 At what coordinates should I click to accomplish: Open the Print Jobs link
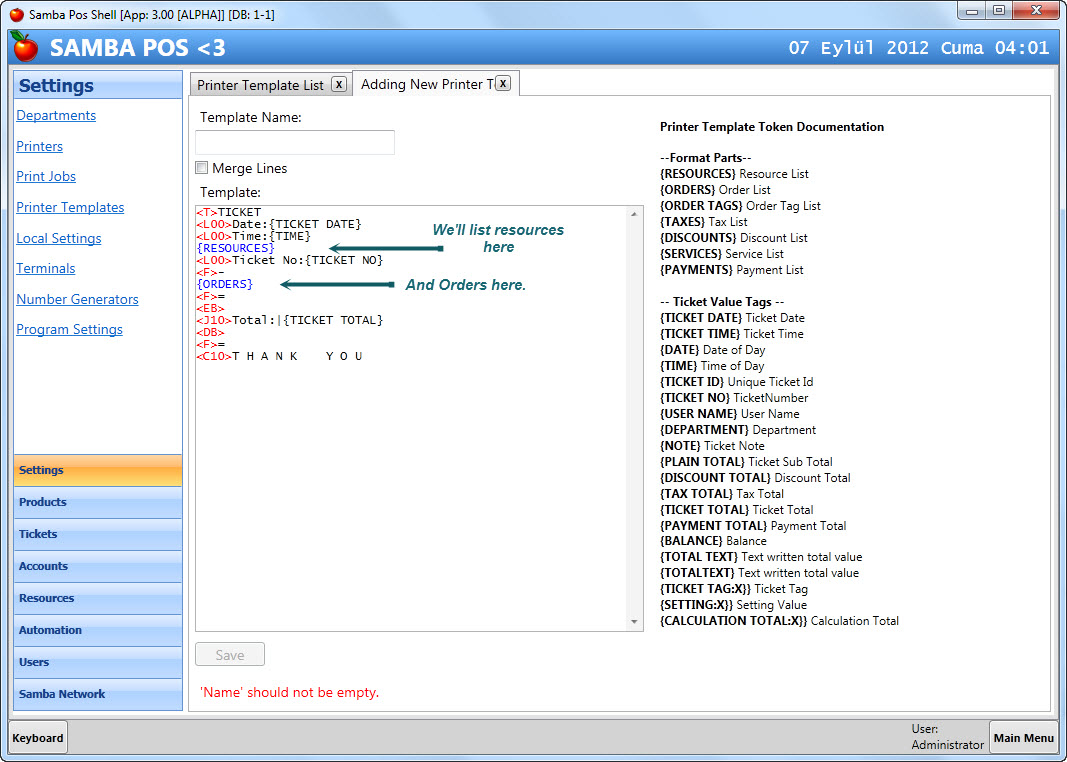pyautogui.click(x=46, y=176)
